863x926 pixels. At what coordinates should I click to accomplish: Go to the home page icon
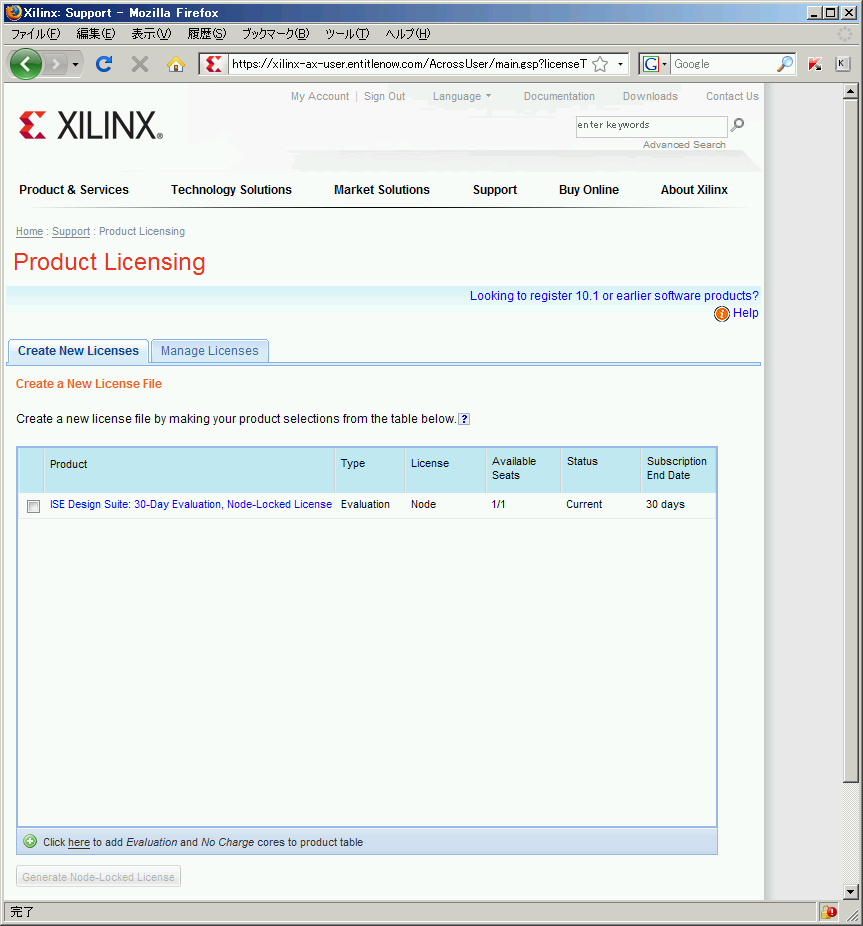[175, 64]
